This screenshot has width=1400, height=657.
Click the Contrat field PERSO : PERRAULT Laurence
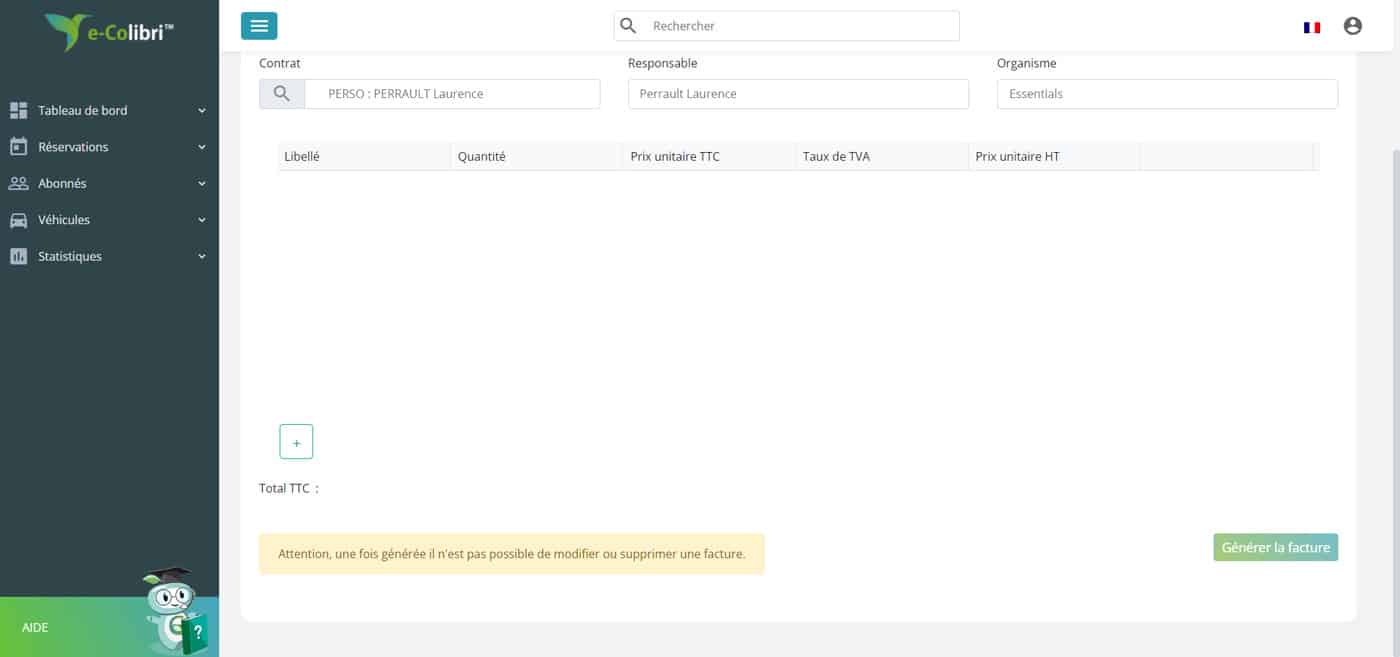point(452,94)
